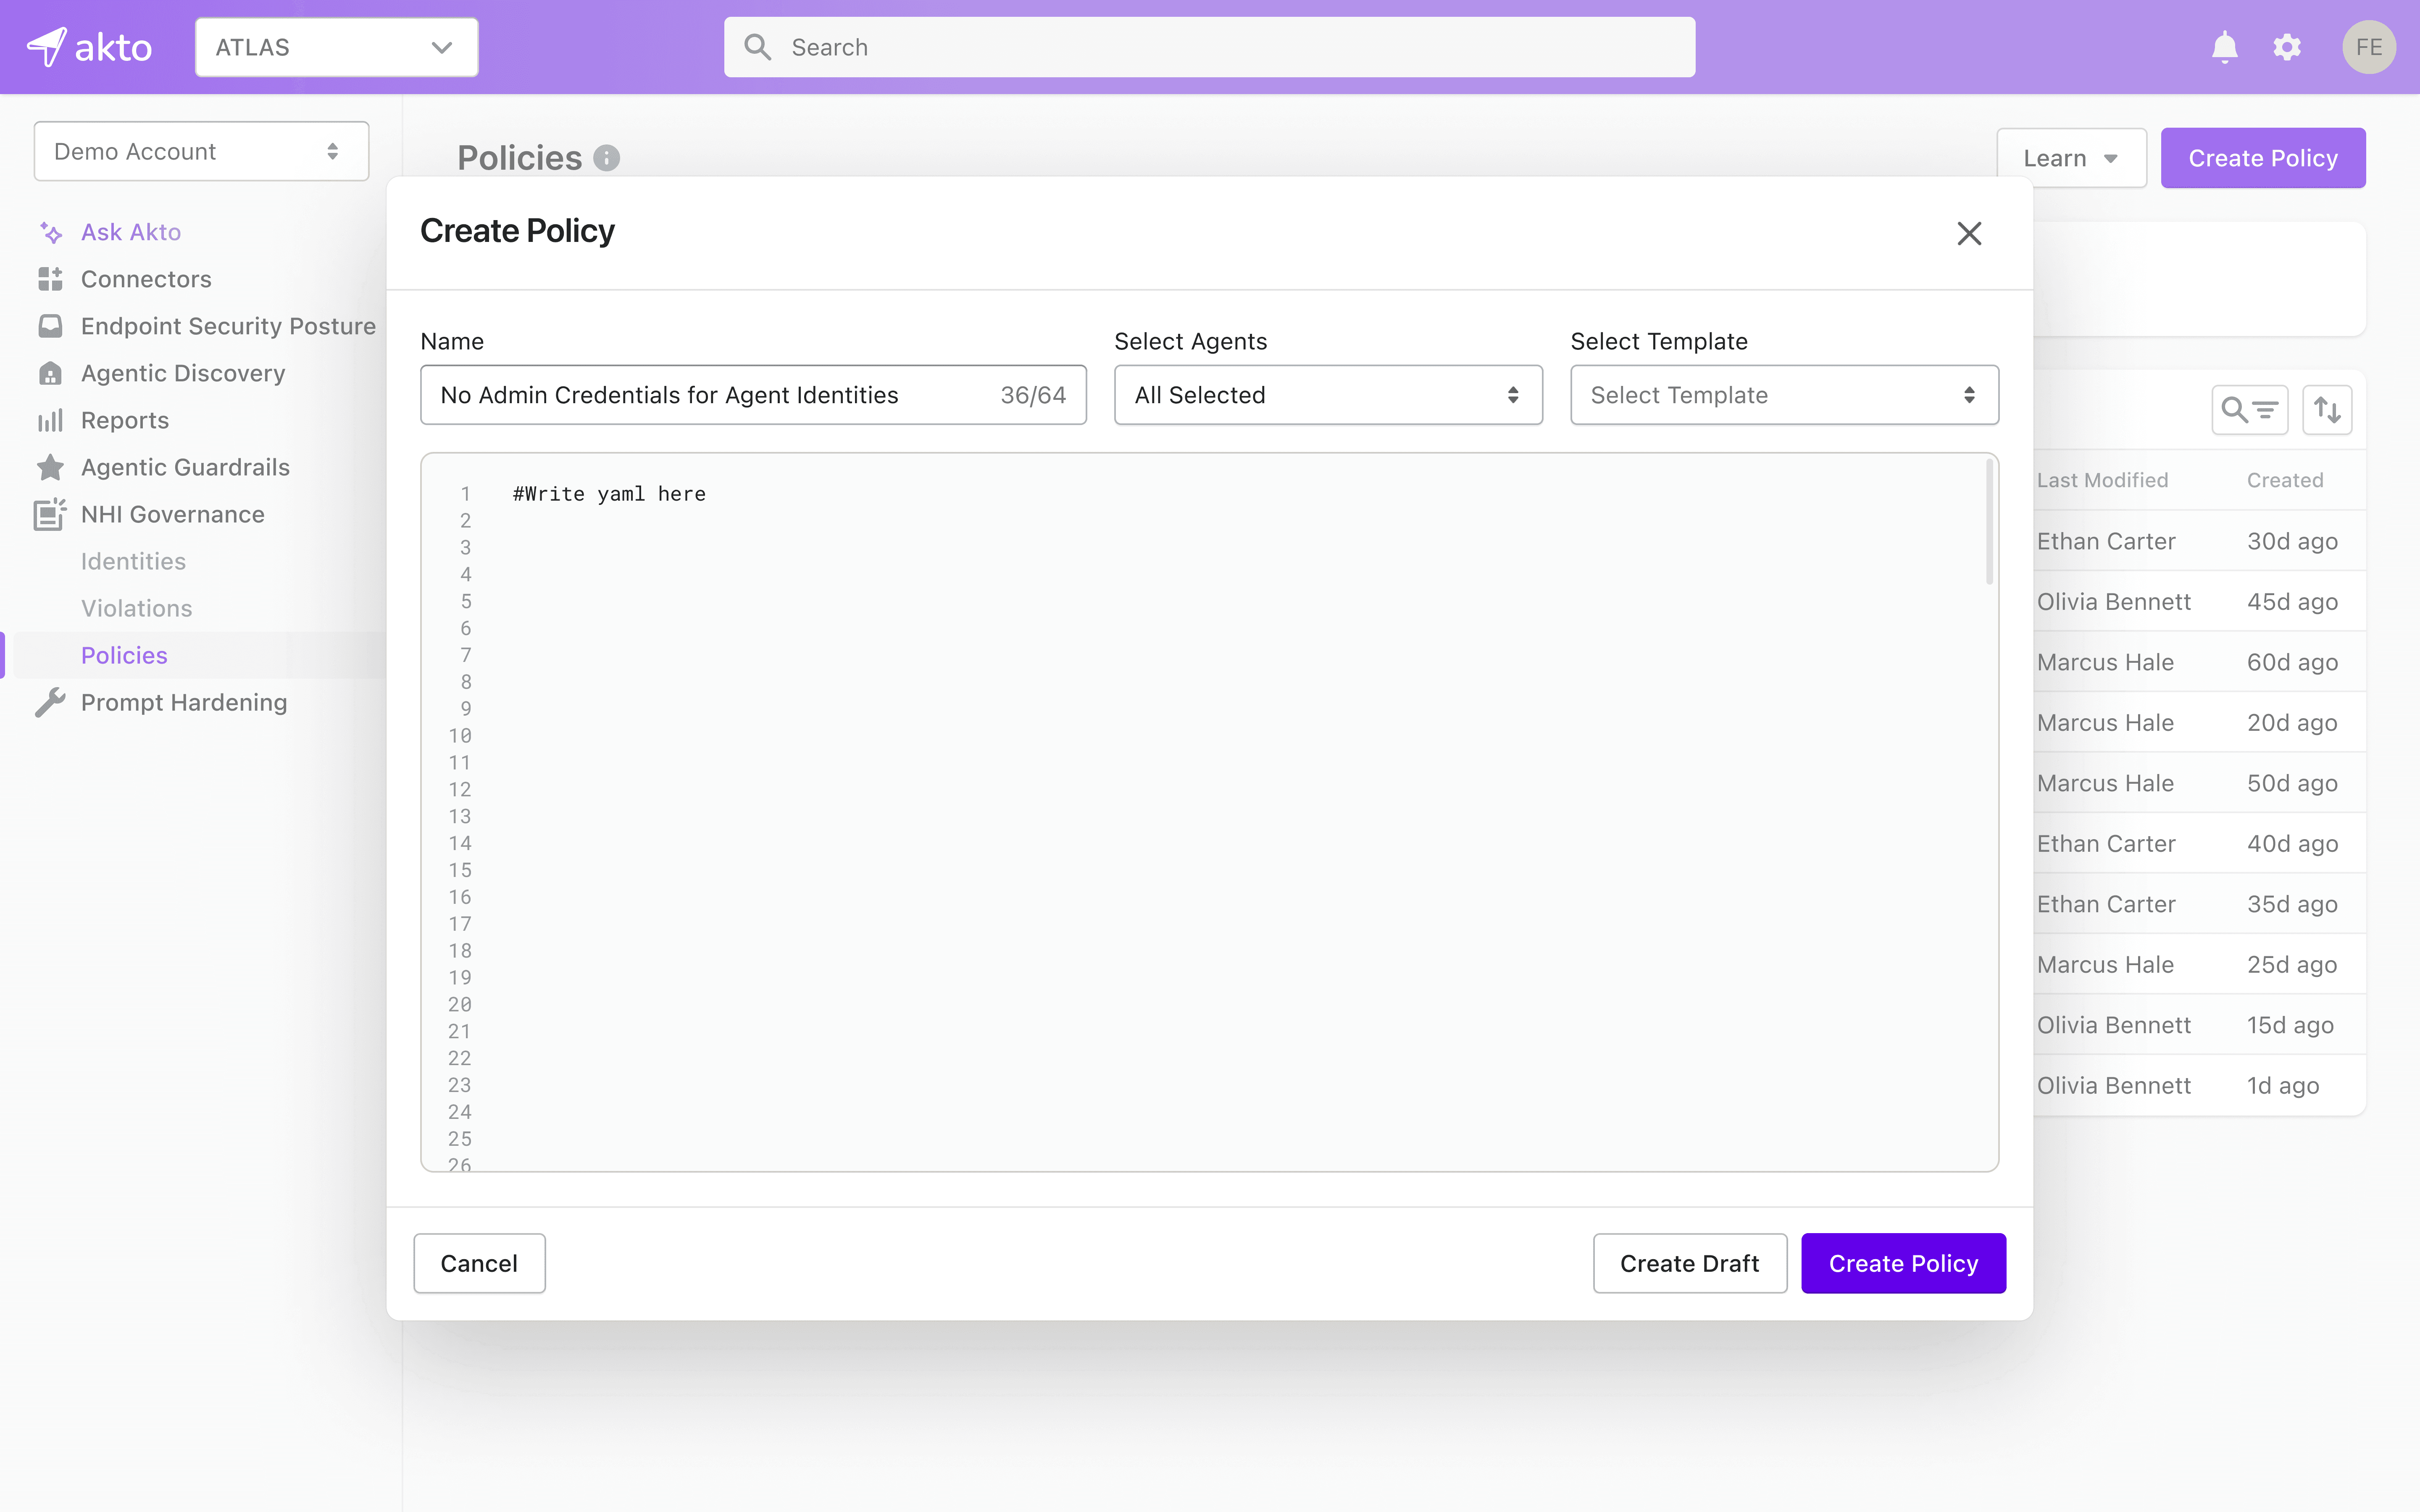
Task: Click the '1d ago' created cell
Action: [x=2283, y=1086]
